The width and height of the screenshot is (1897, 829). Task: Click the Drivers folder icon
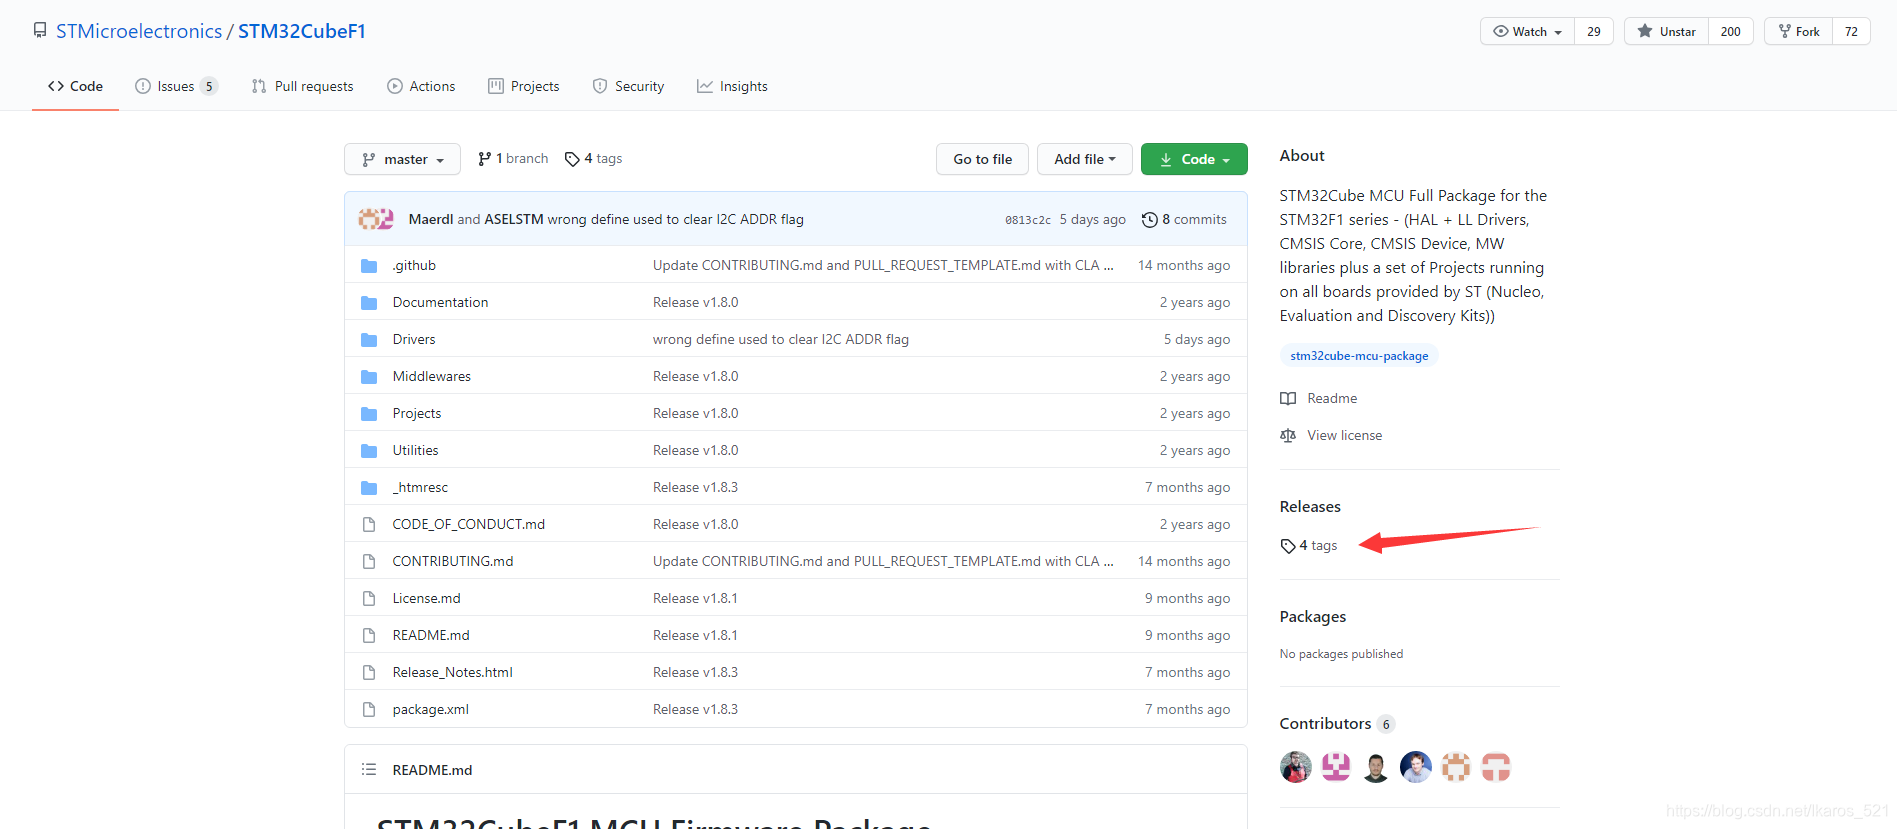(x=369, y=340)
